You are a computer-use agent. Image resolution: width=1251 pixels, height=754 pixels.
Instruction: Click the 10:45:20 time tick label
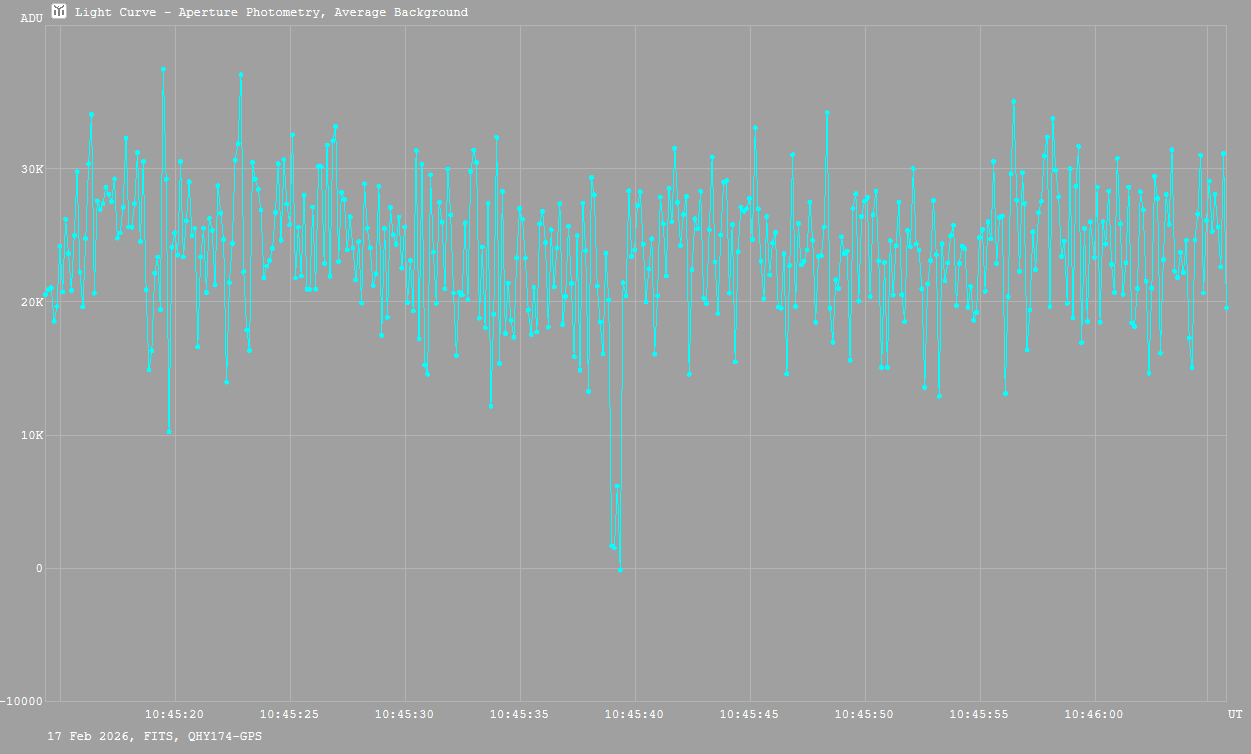click(x=175, y=714)
